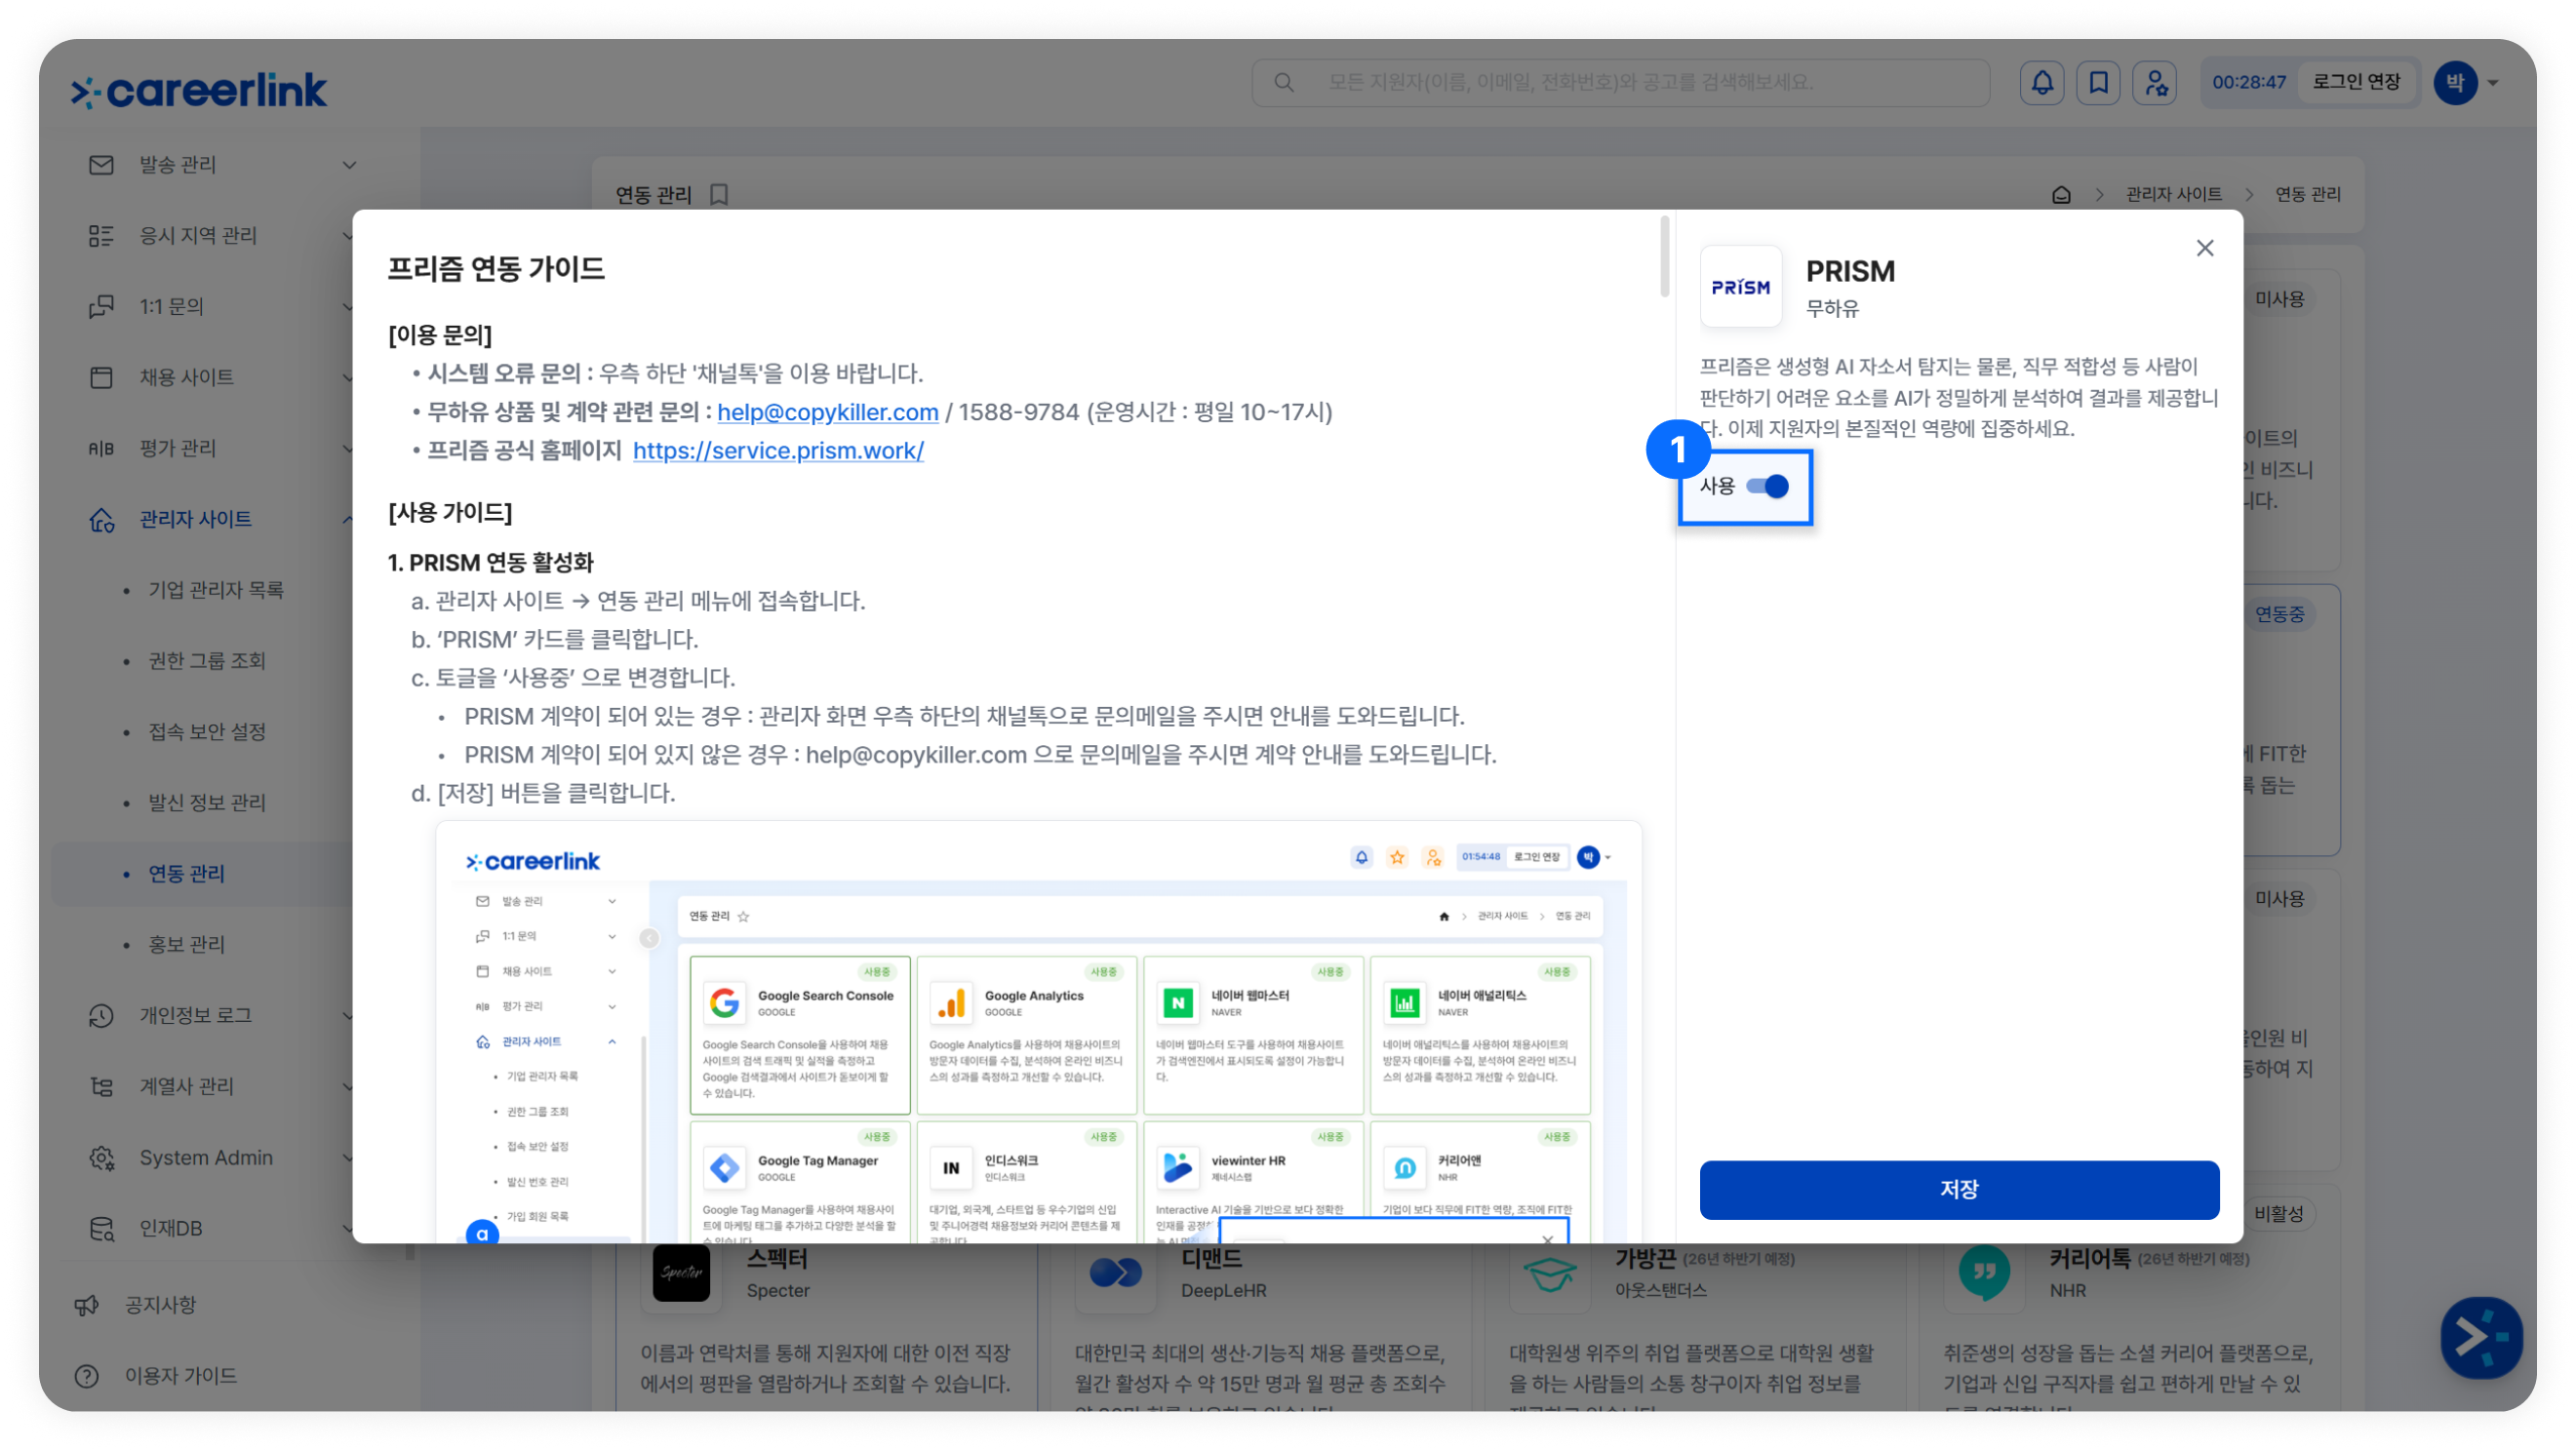Click the 박 user avatar

tap(2455, 83)
